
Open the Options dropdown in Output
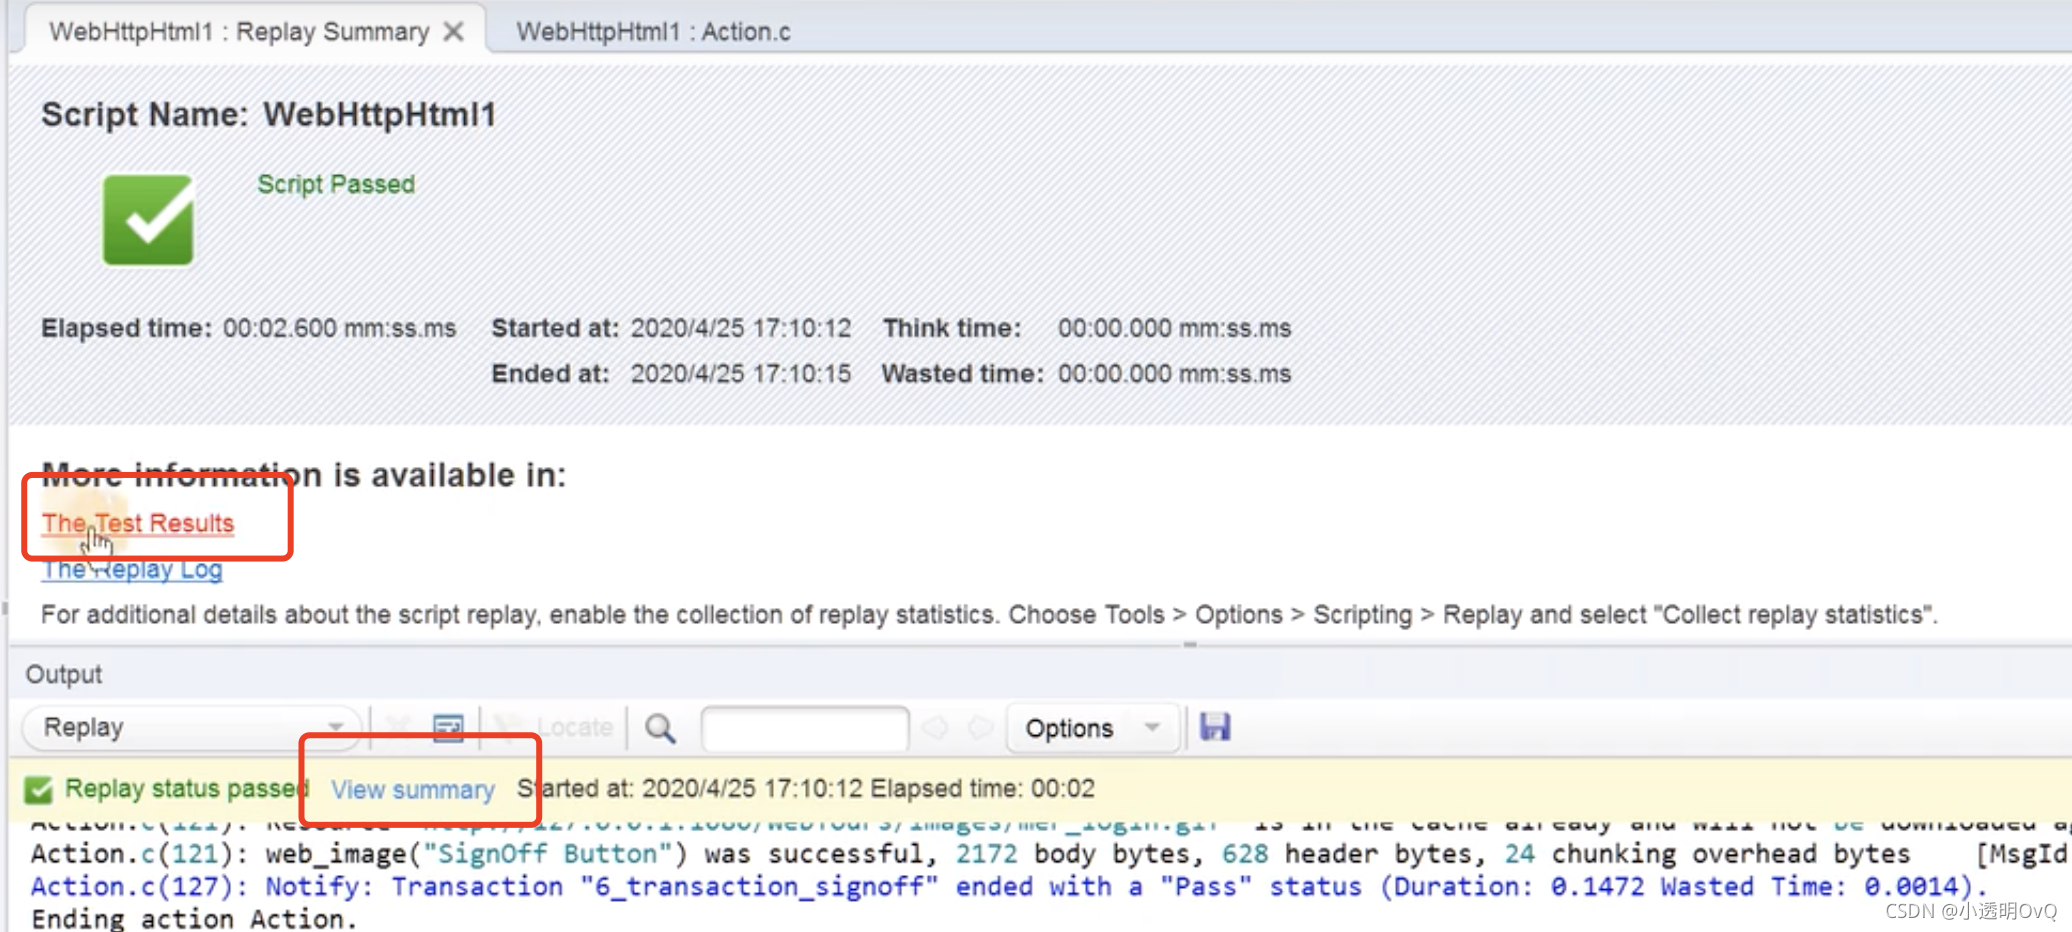point(1093,728)
